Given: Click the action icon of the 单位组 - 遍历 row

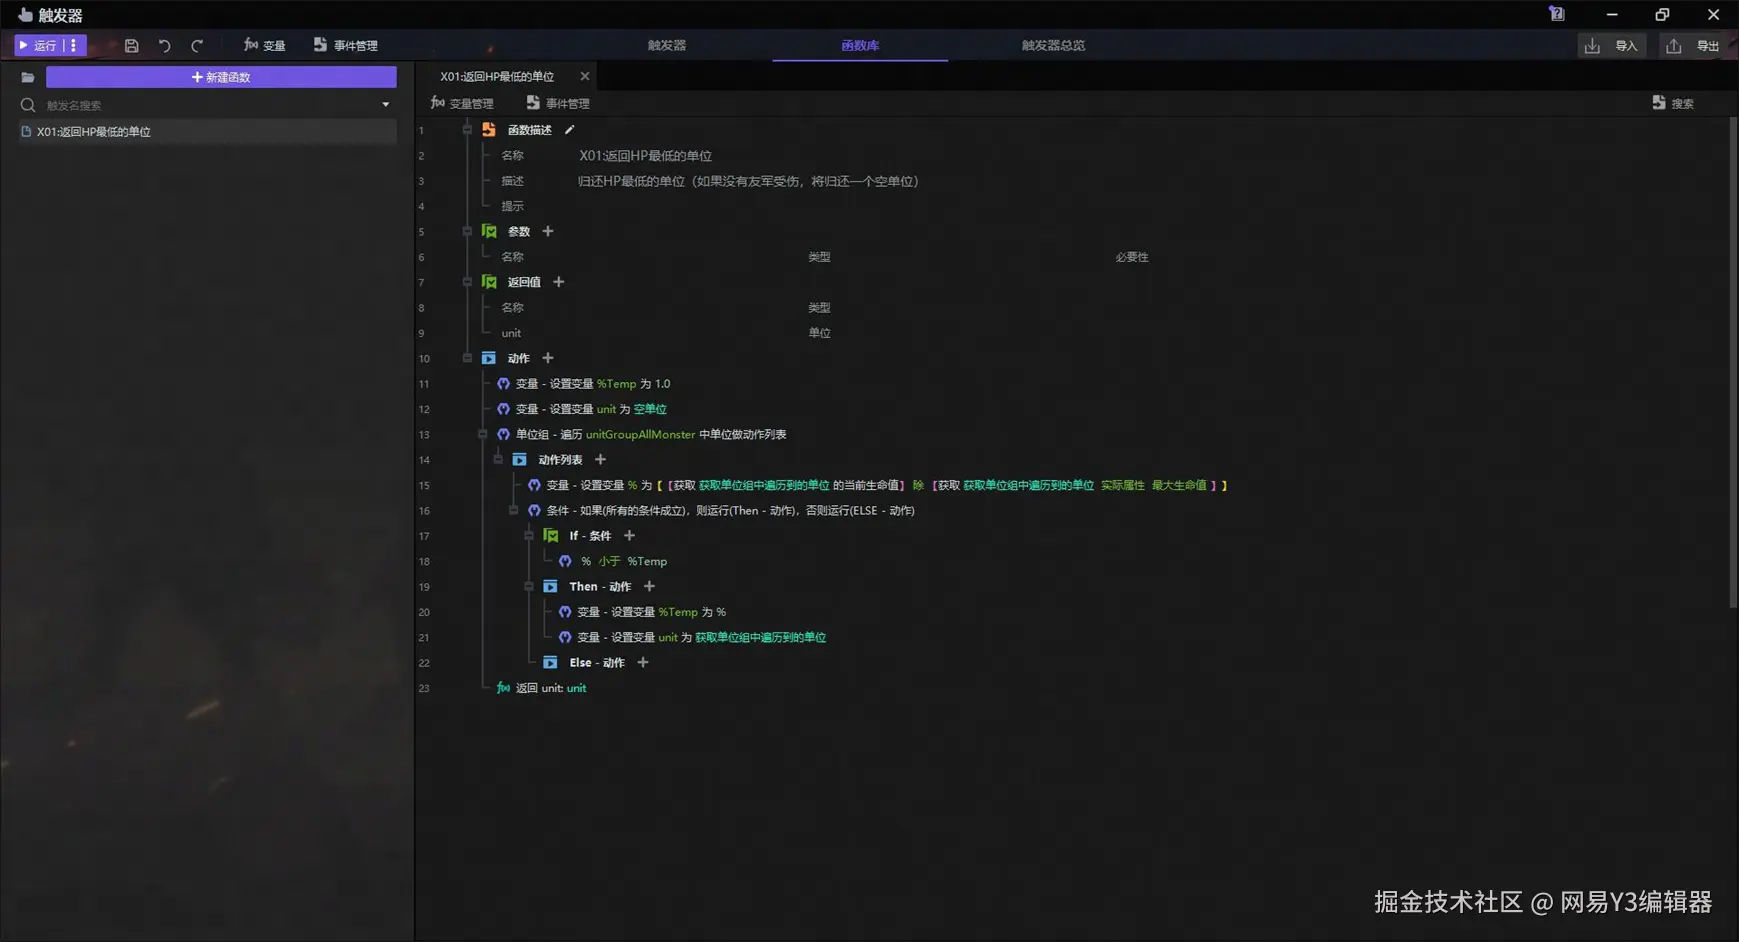Looking at the screenshot, I should 504,434.
